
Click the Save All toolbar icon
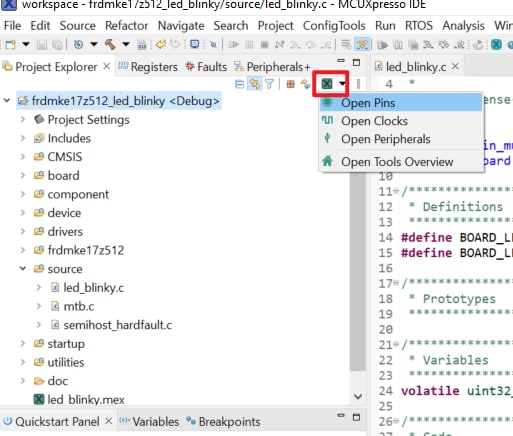click(x=57, y=44)
